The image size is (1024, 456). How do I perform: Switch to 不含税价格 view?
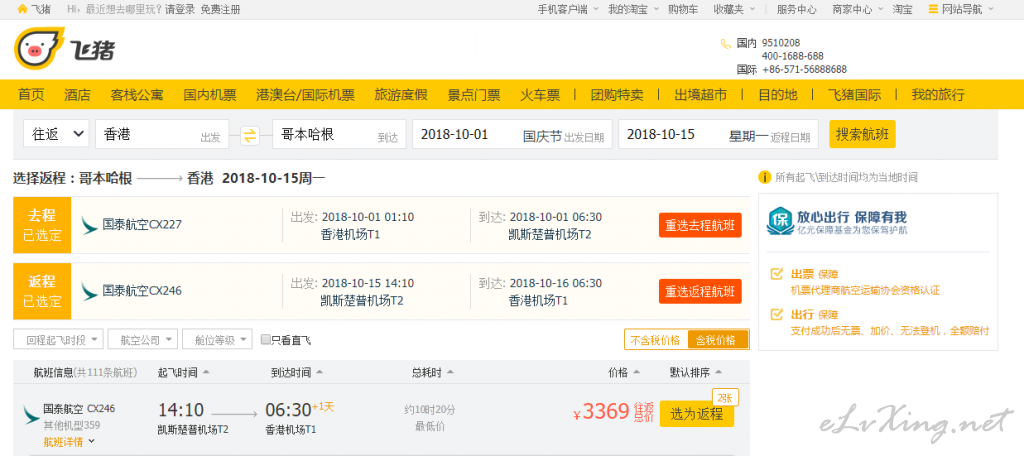coord(656,340)
